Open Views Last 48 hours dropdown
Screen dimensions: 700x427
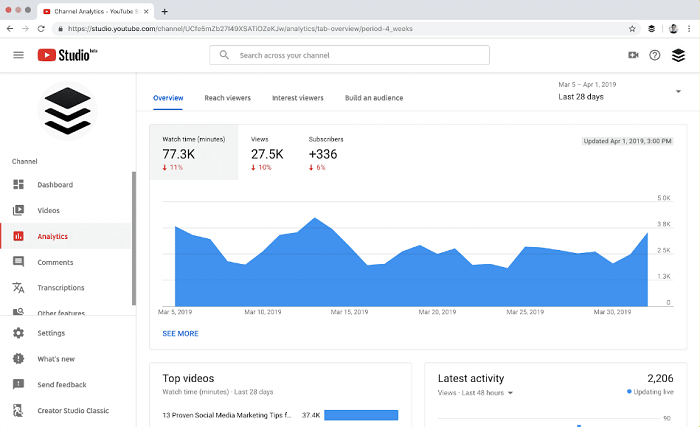tap(476, 393)
